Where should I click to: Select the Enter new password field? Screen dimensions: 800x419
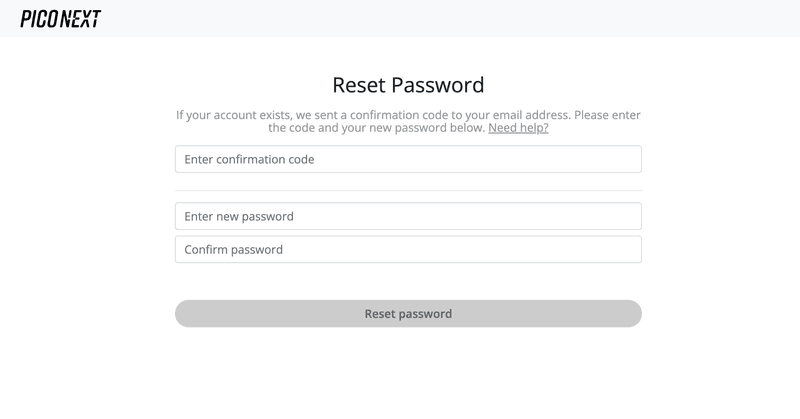point(408,216)
